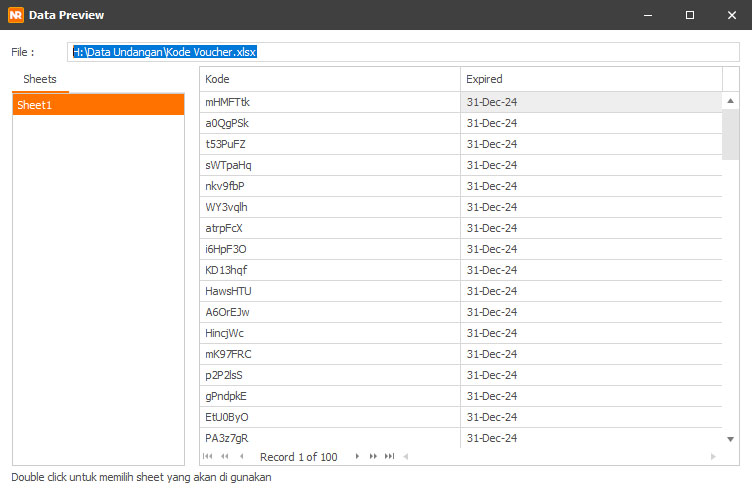Go to previous record in navigator

point(241,457)
